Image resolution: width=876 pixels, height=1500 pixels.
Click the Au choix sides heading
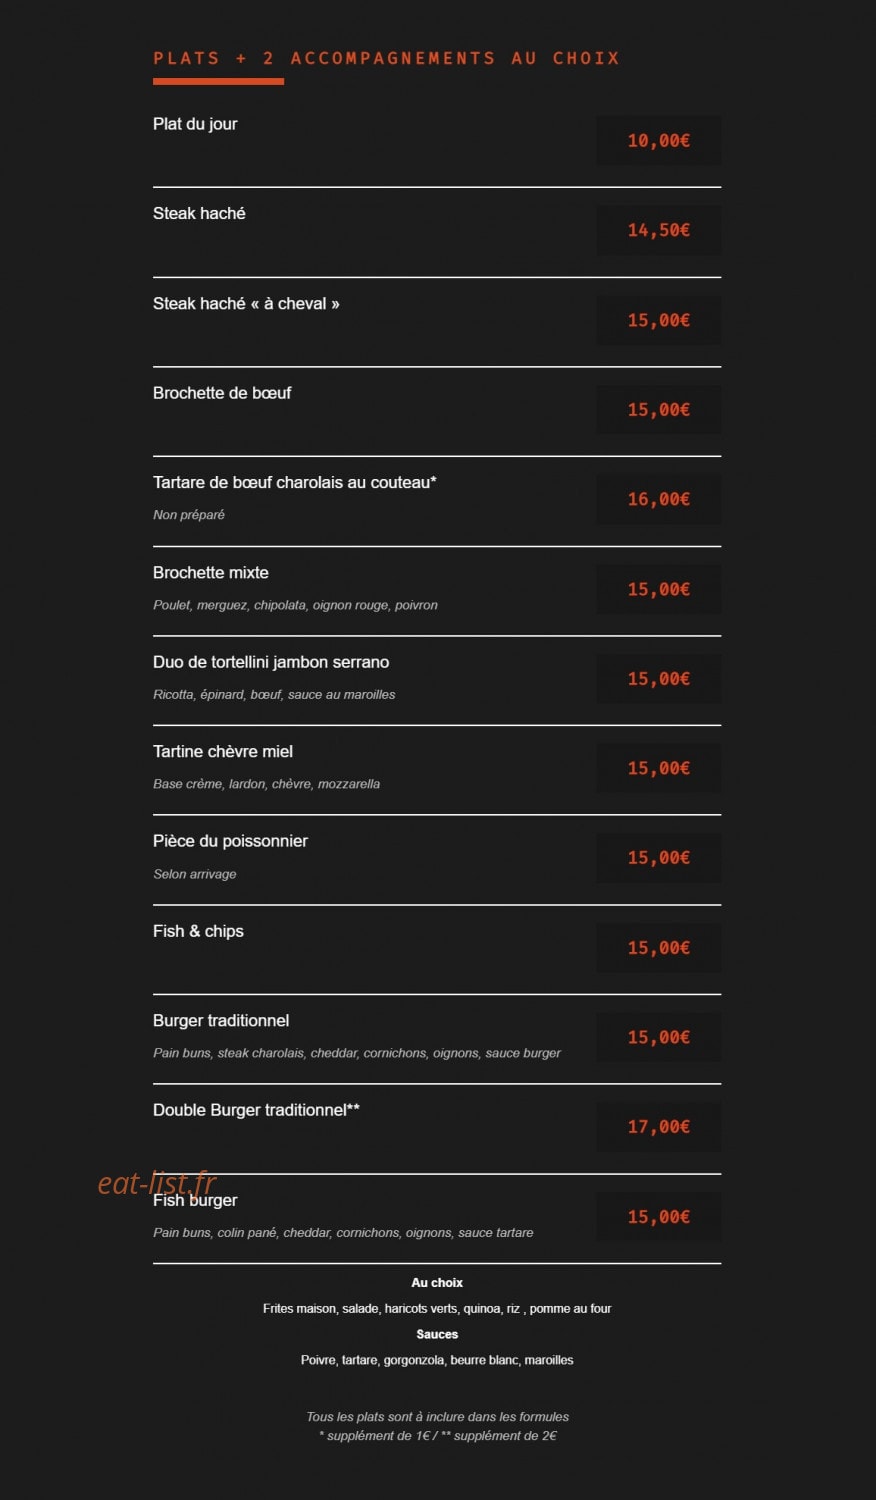coord(437,1282)
